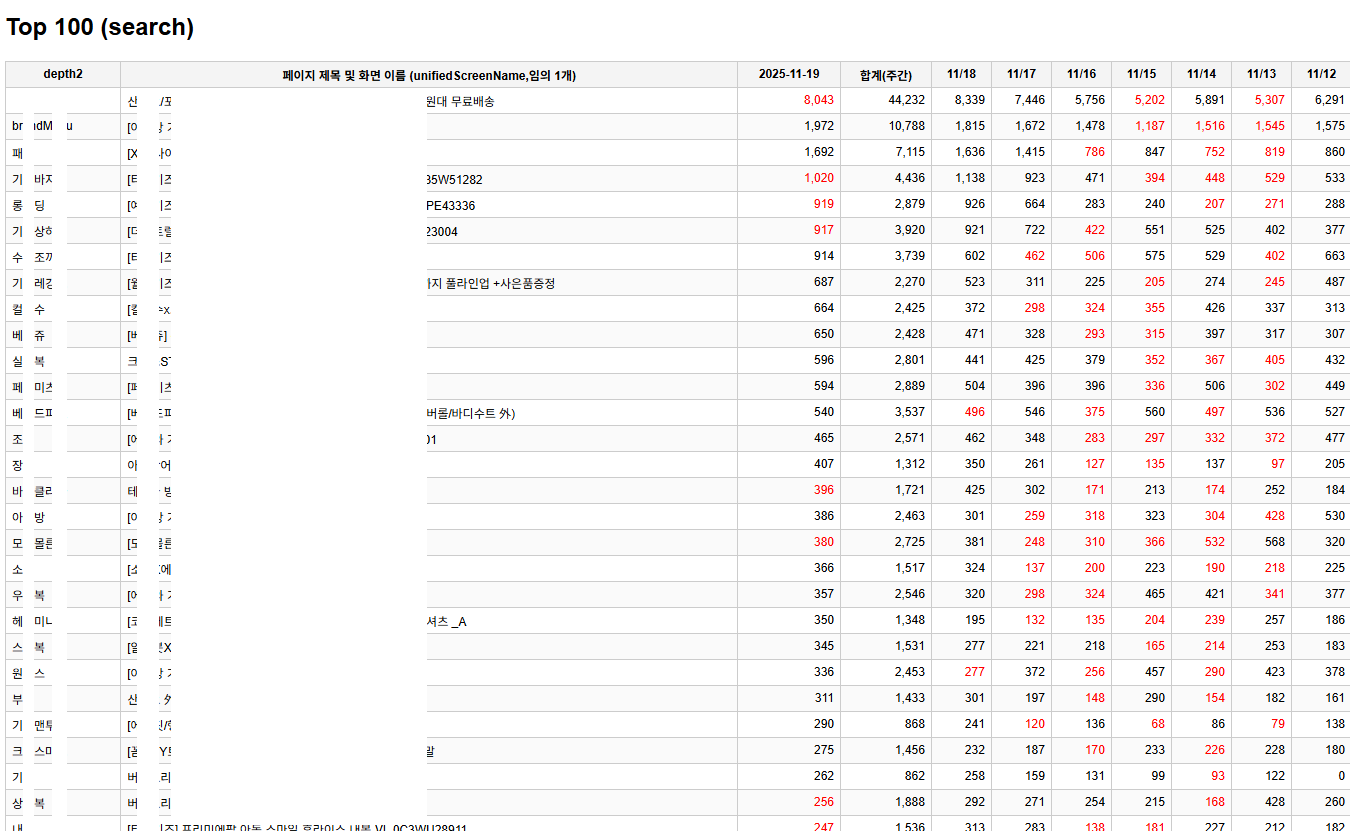Click the weekly total 2,453 cell

point(886,673)
